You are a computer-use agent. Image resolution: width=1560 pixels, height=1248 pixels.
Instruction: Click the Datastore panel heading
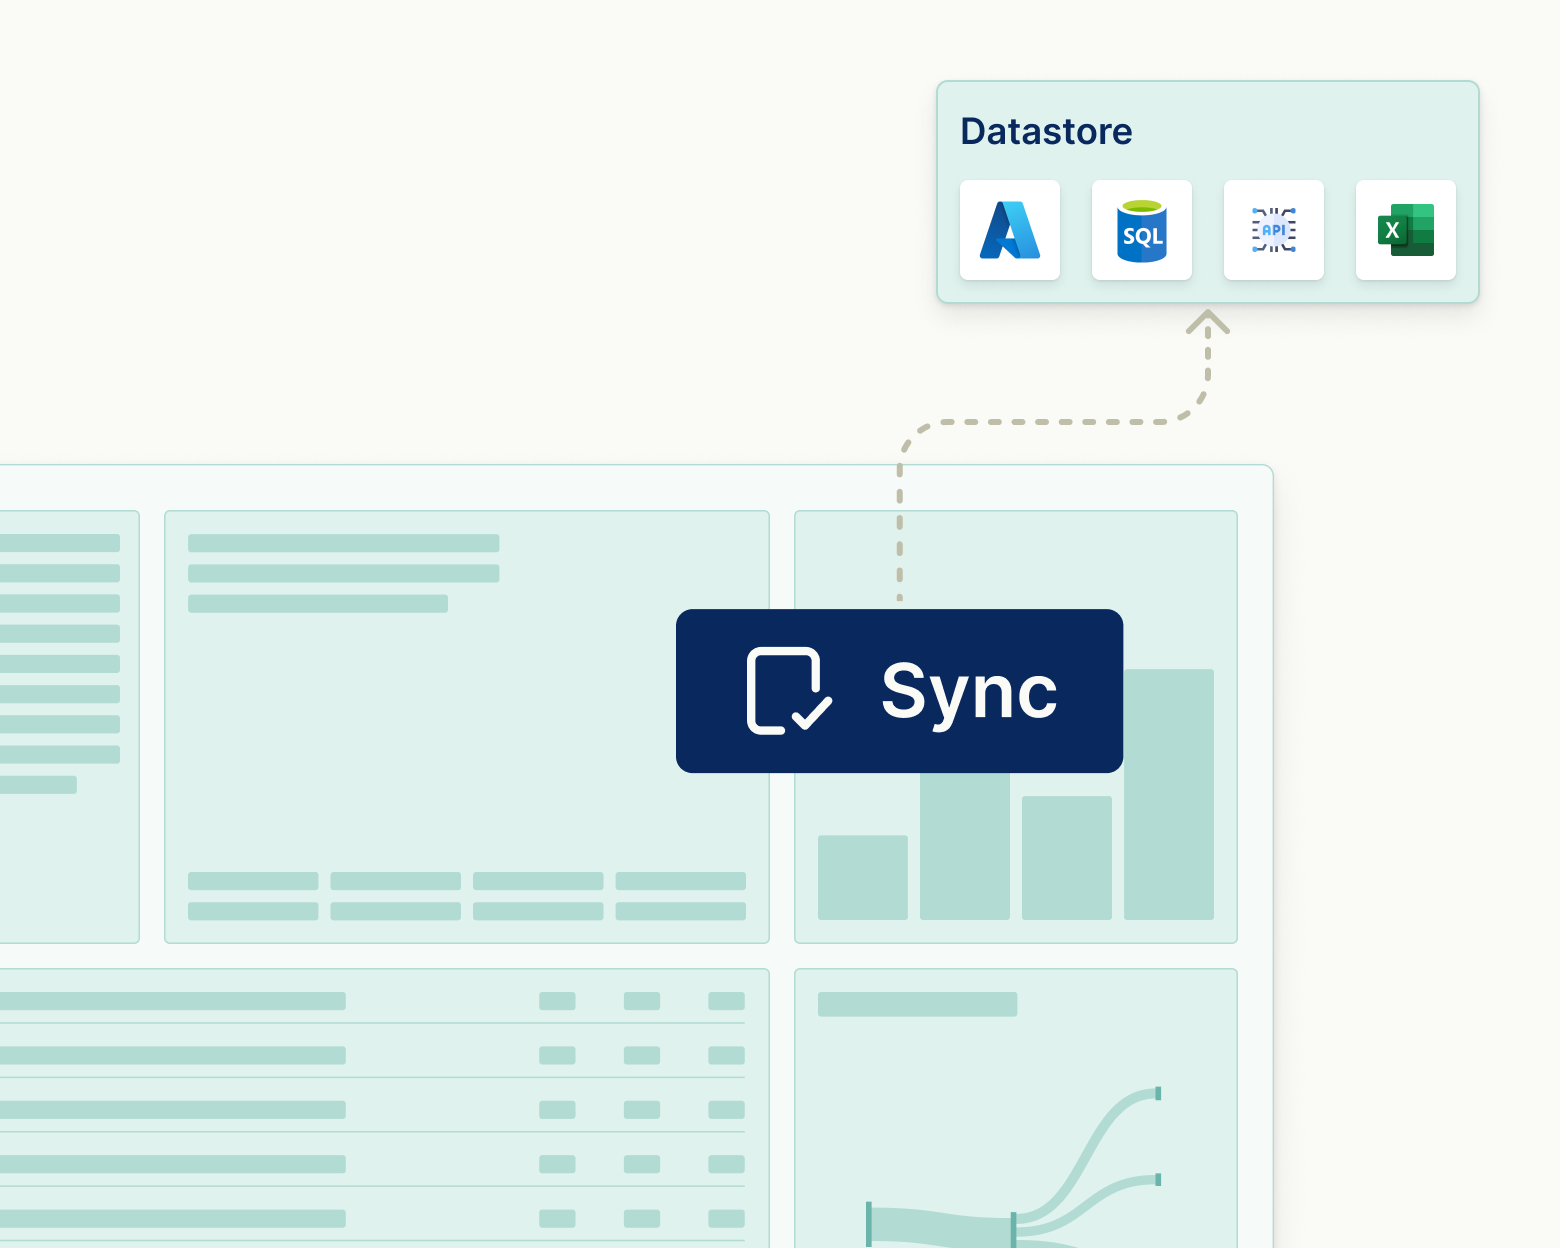[x=1045, y=130]
